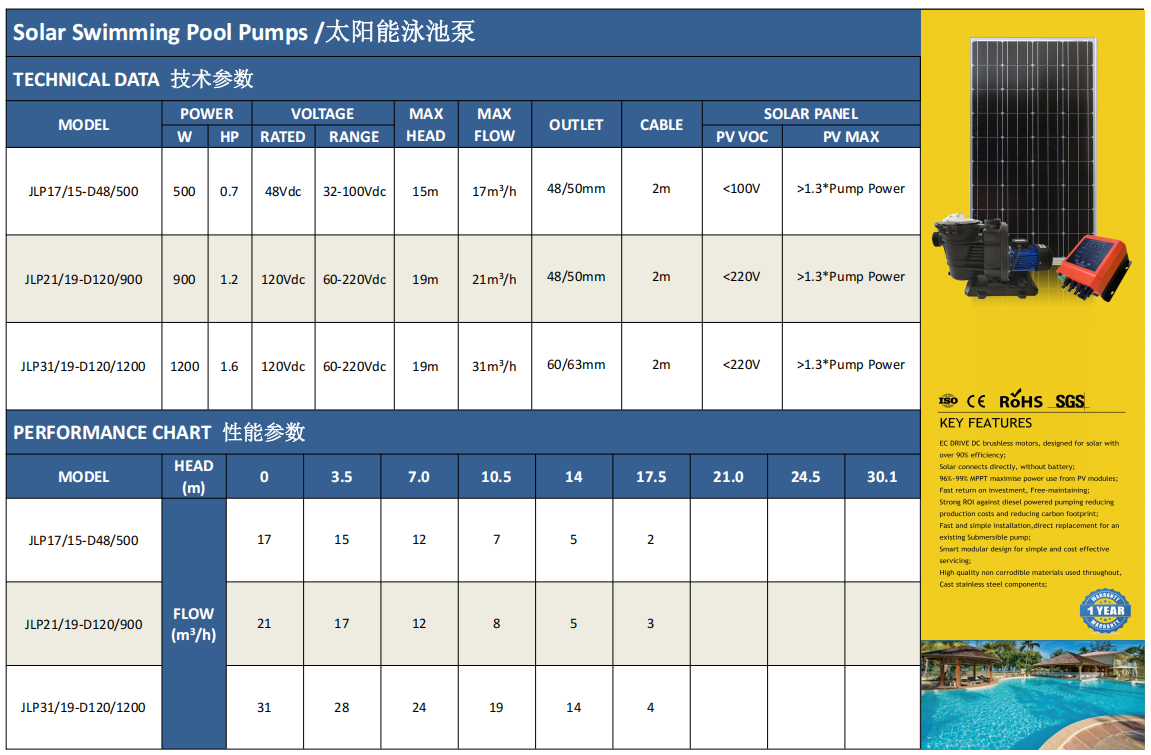1151x755 pixels.
Task: Click the 1 Year warranty badge
Action: pos(1104,610)
